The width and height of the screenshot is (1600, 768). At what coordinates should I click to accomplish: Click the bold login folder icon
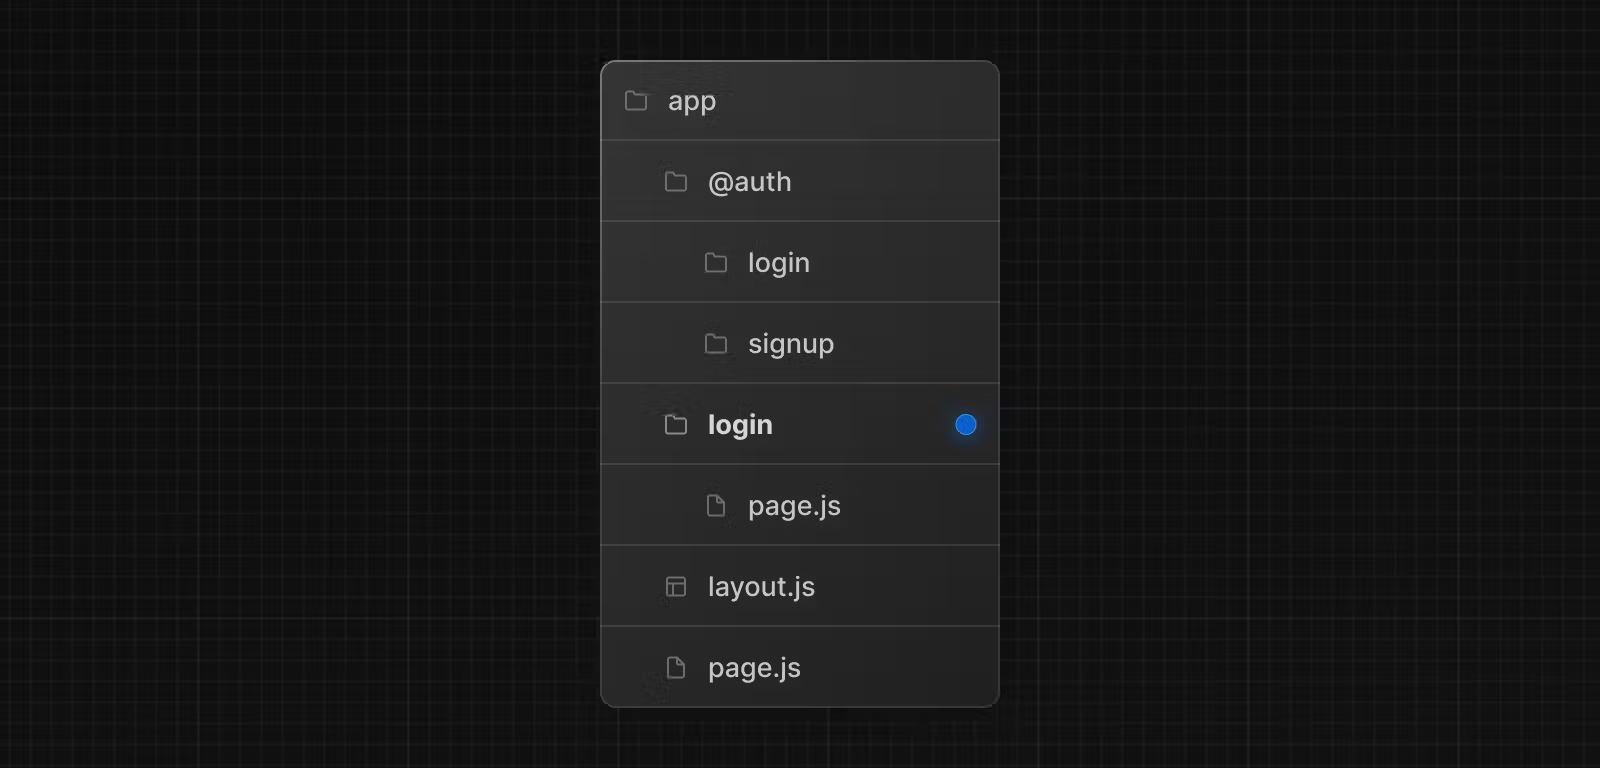click(x=676, y=425)
